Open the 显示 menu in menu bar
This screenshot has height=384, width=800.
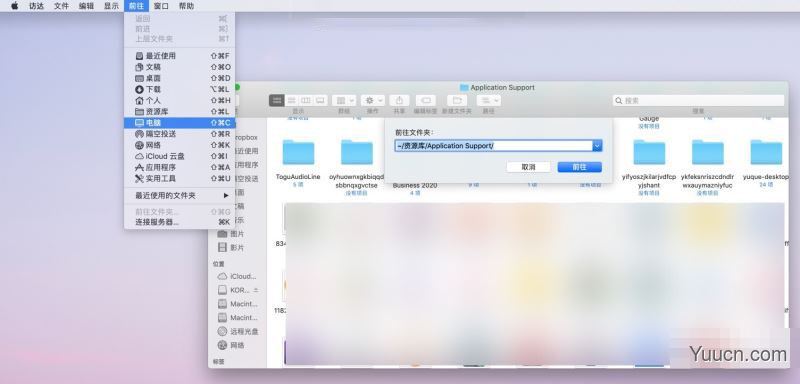tap(111, 6)
